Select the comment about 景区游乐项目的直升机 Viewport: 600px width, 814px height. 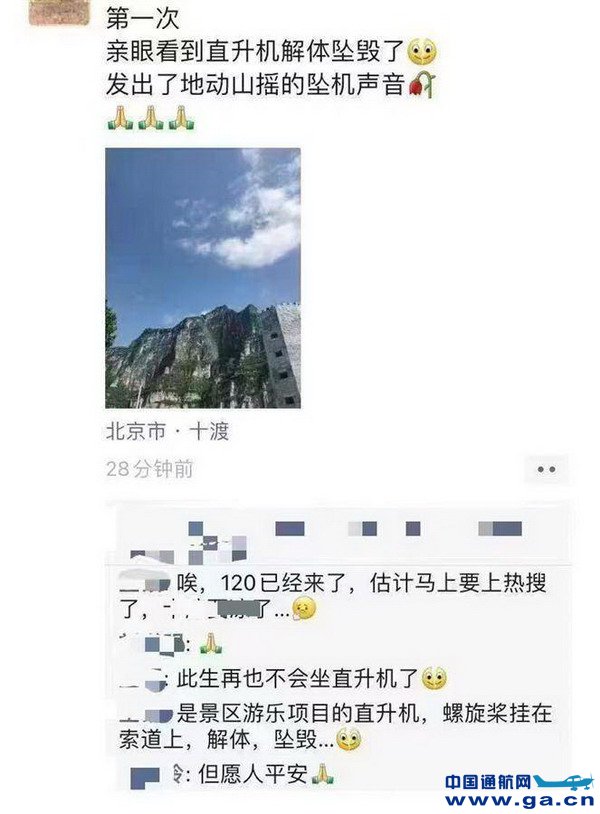tap(335, 726)
